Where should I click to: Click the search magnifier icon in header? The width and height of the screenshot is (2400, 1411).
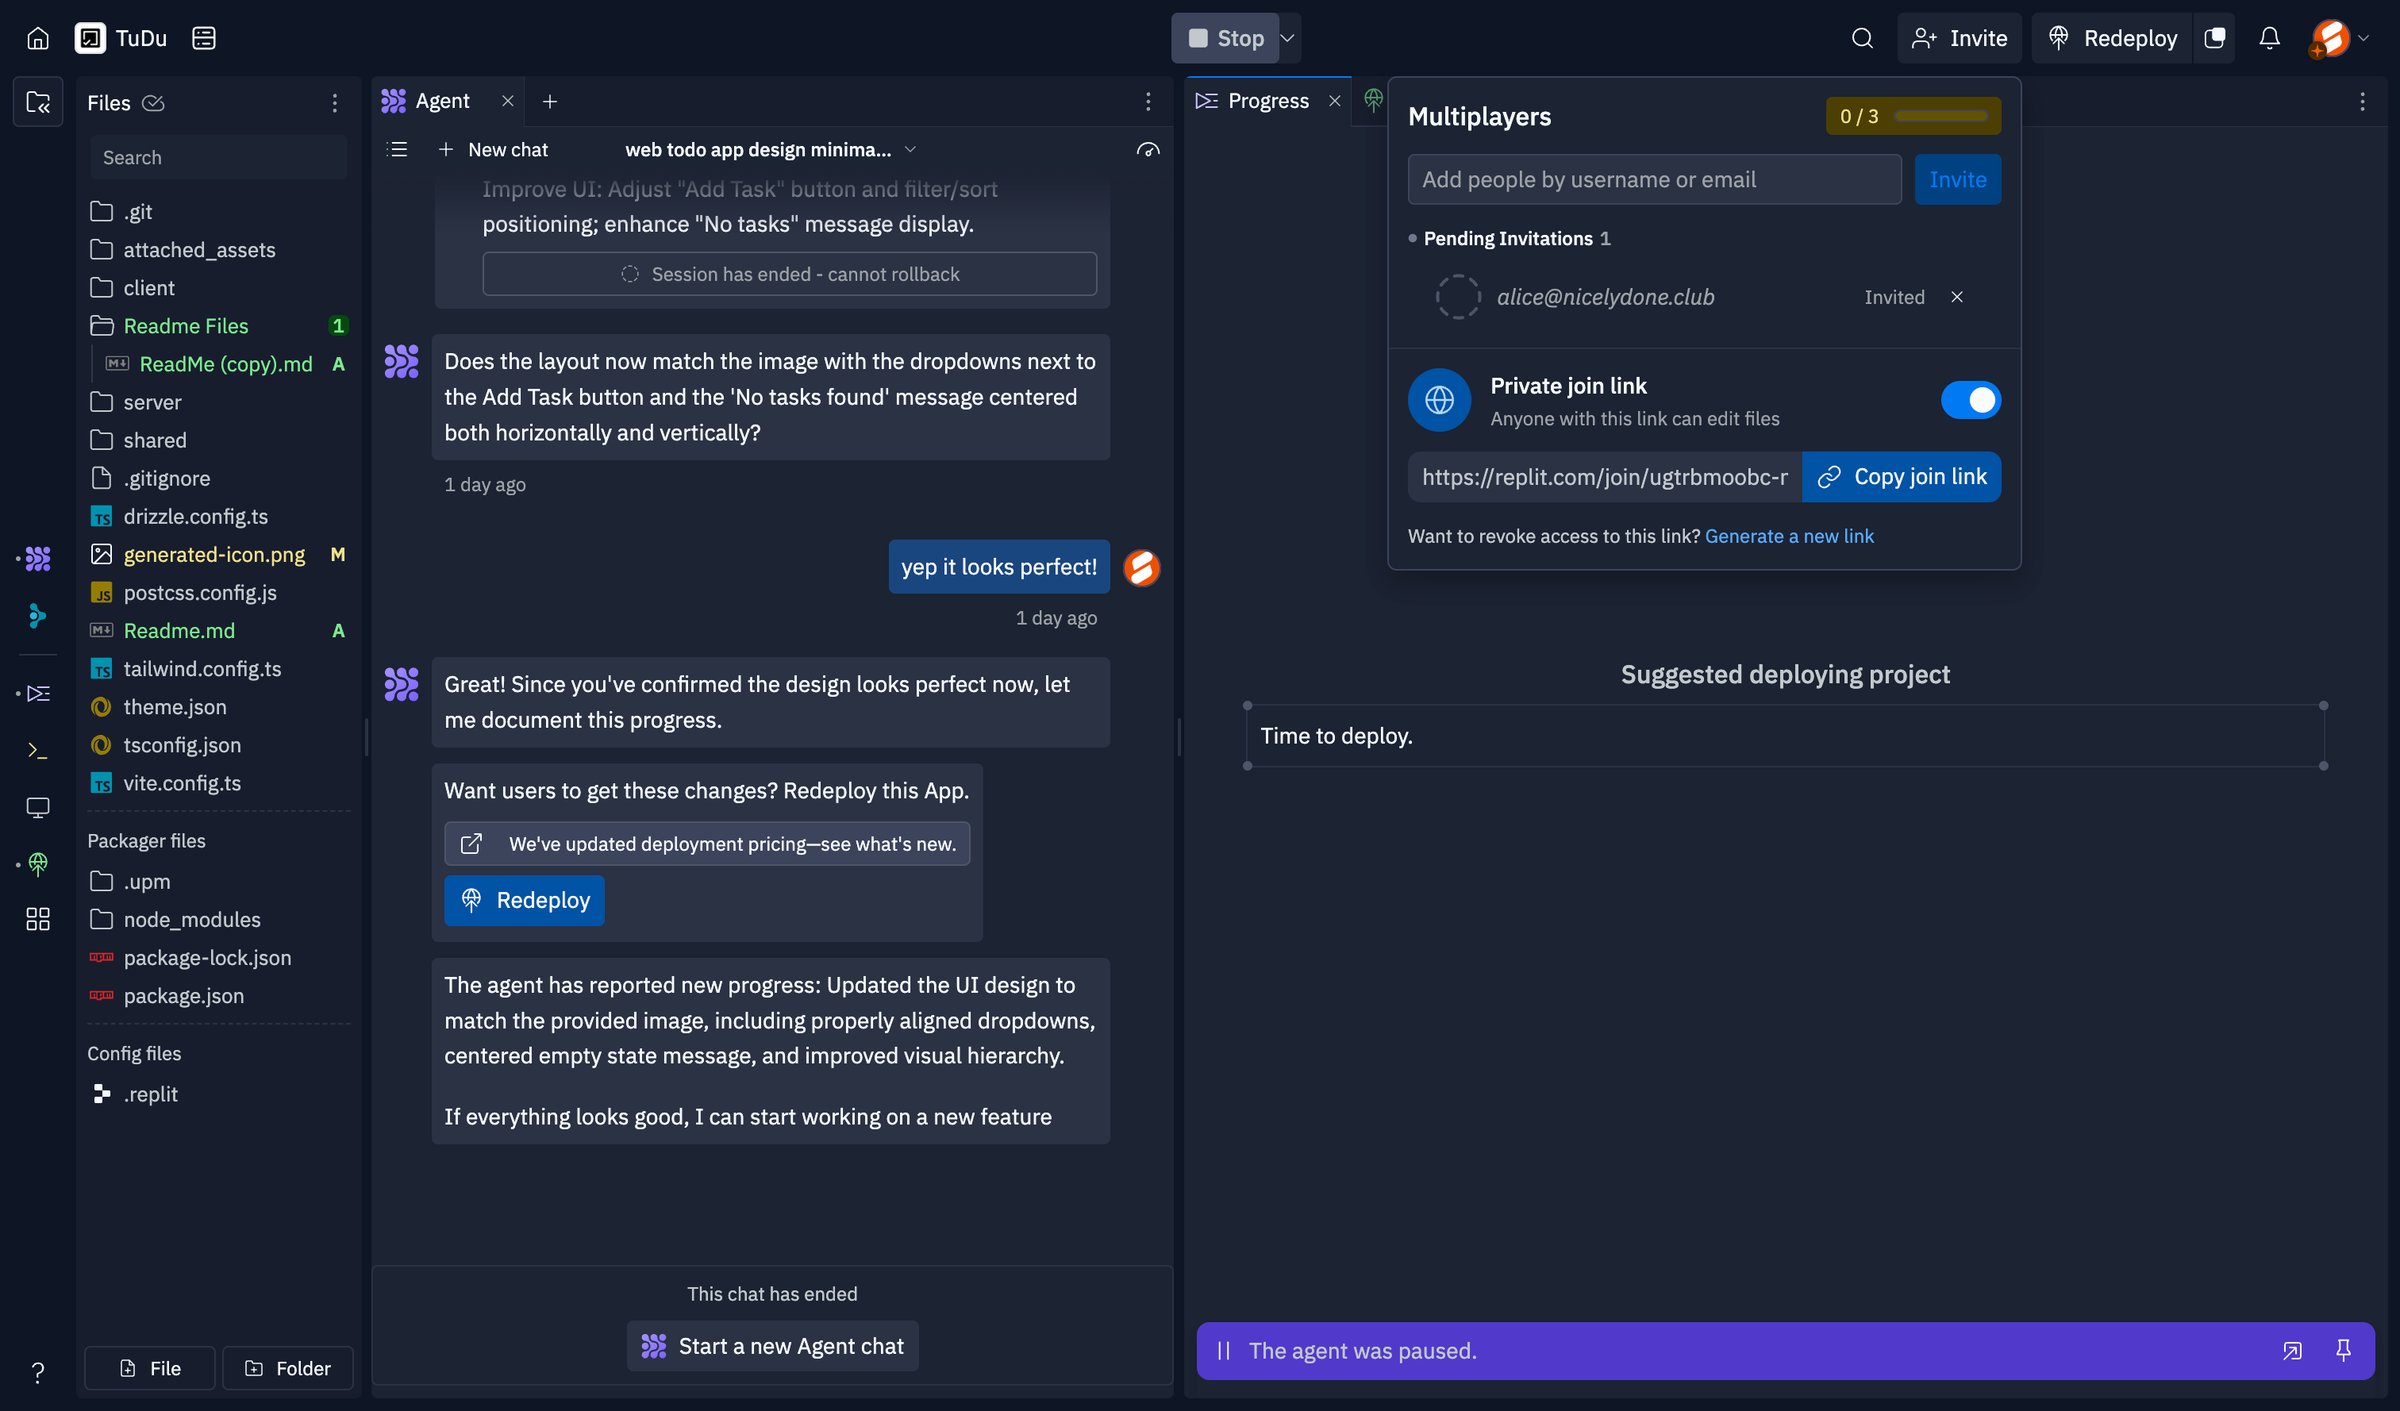[x=1861, y=38]
